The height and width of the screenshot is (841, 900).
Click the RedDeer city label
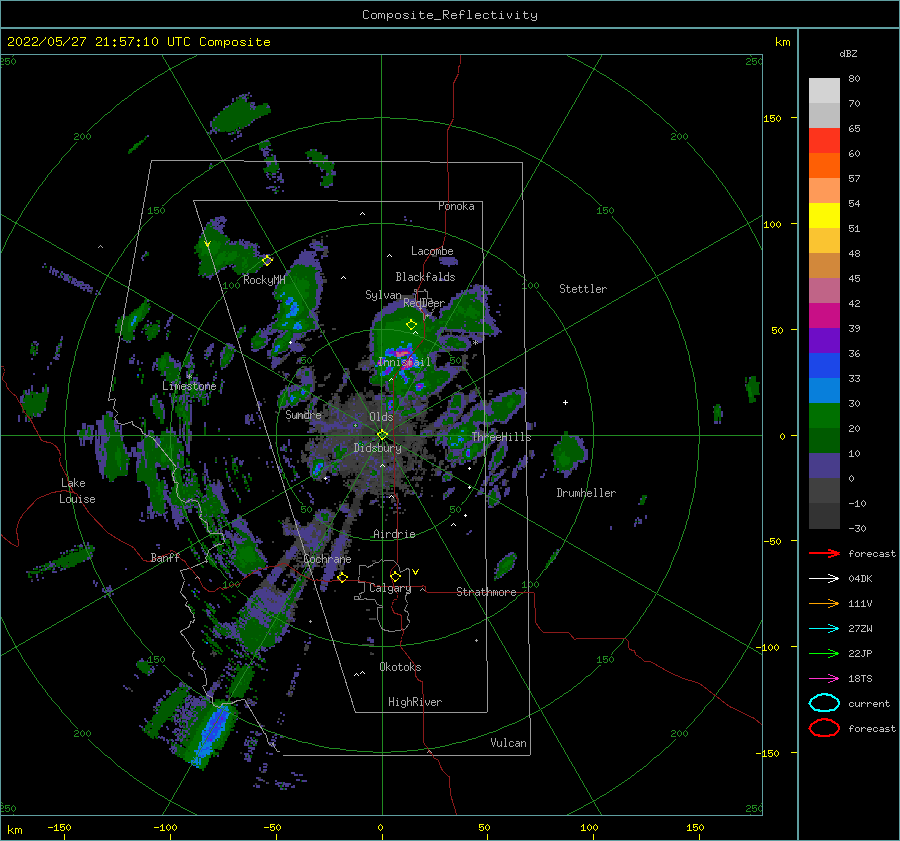424,303
